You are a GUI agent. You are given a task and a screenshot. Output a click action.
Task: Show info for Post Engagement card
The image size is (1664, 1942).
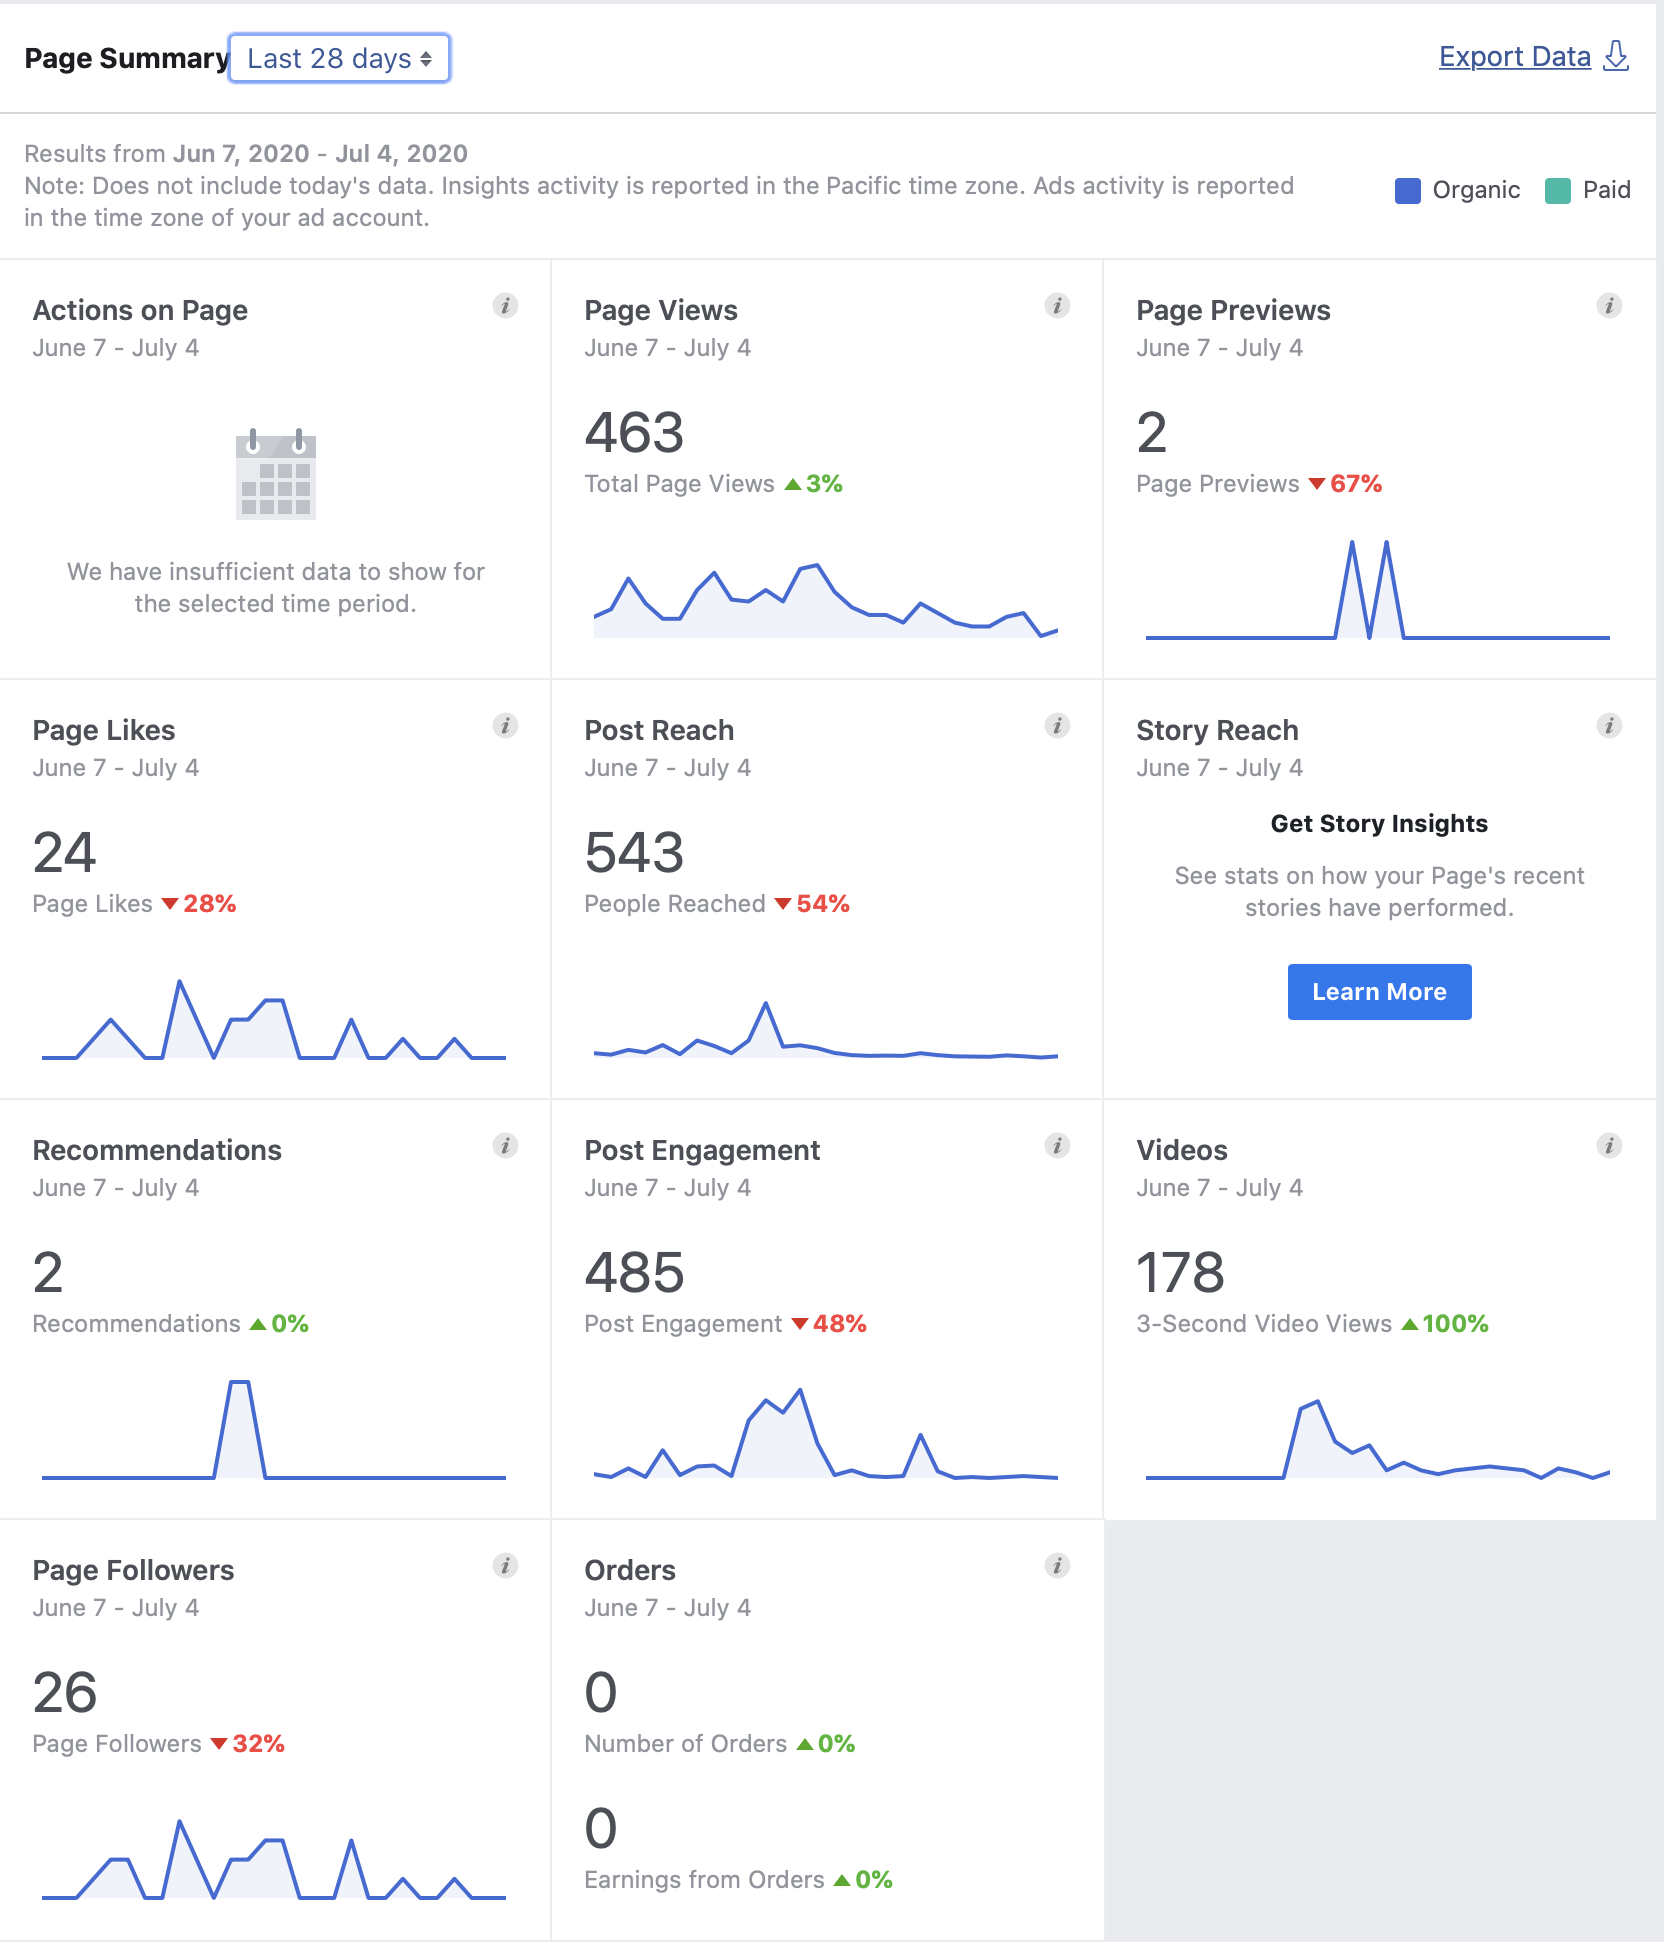1057,1146
